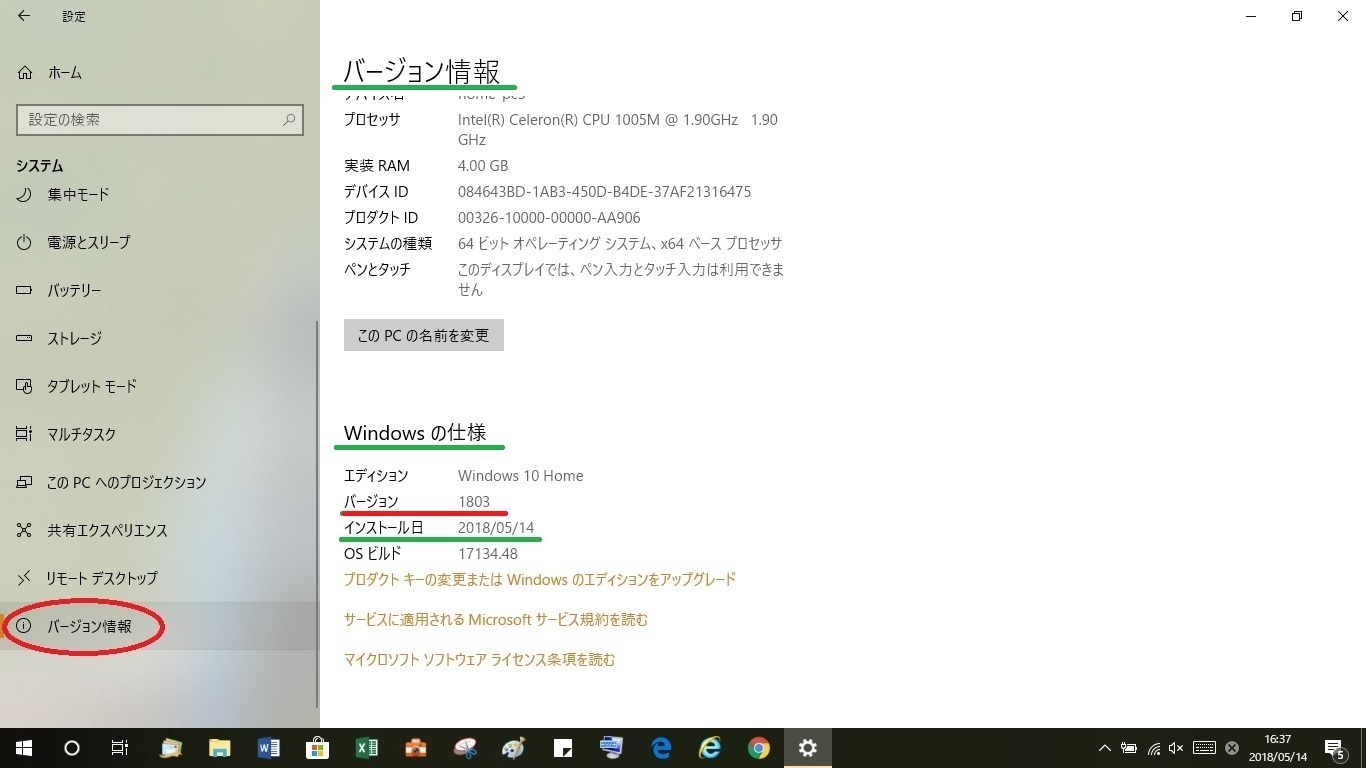
Task: Open Sticky Notes on the taskbar
Action: [563, 748]
